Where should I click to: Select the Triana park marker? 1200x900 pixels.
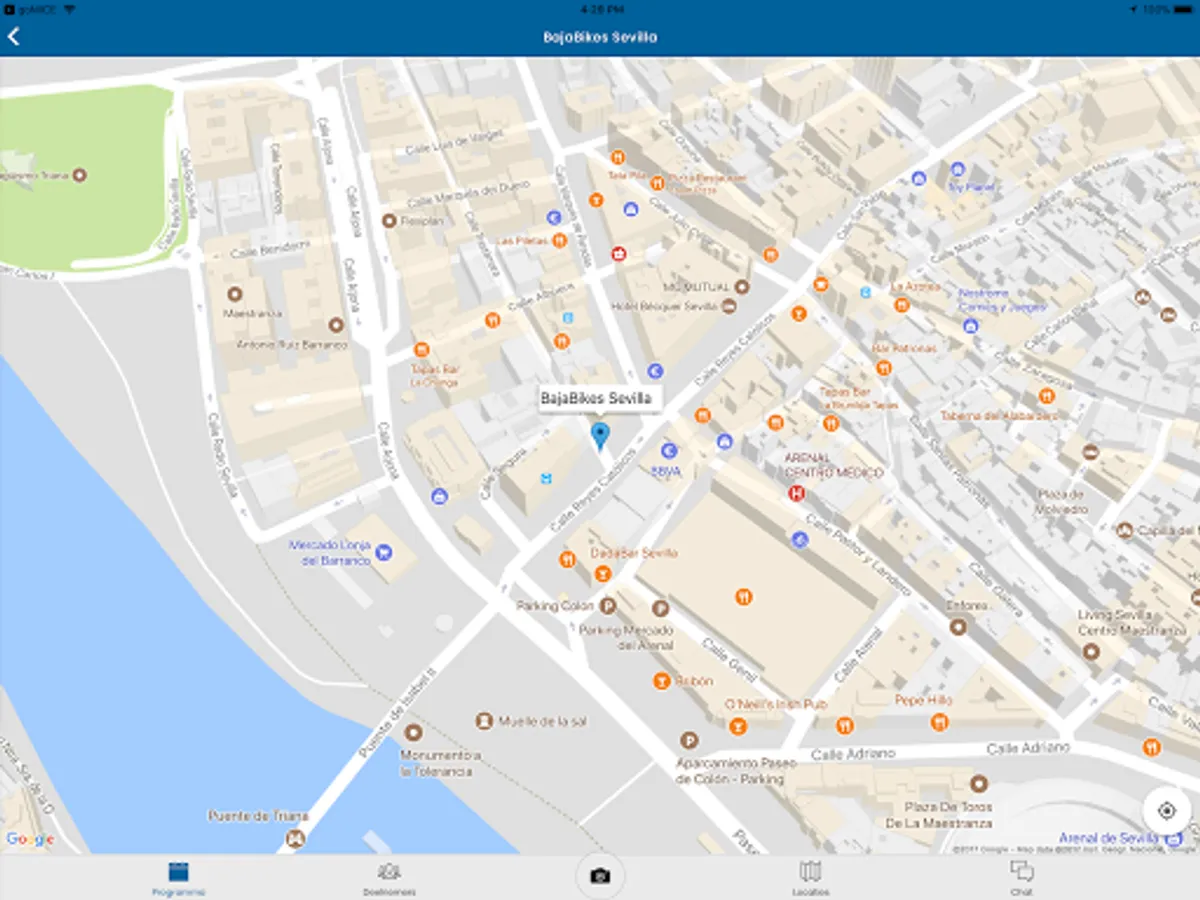click(80, 175)
